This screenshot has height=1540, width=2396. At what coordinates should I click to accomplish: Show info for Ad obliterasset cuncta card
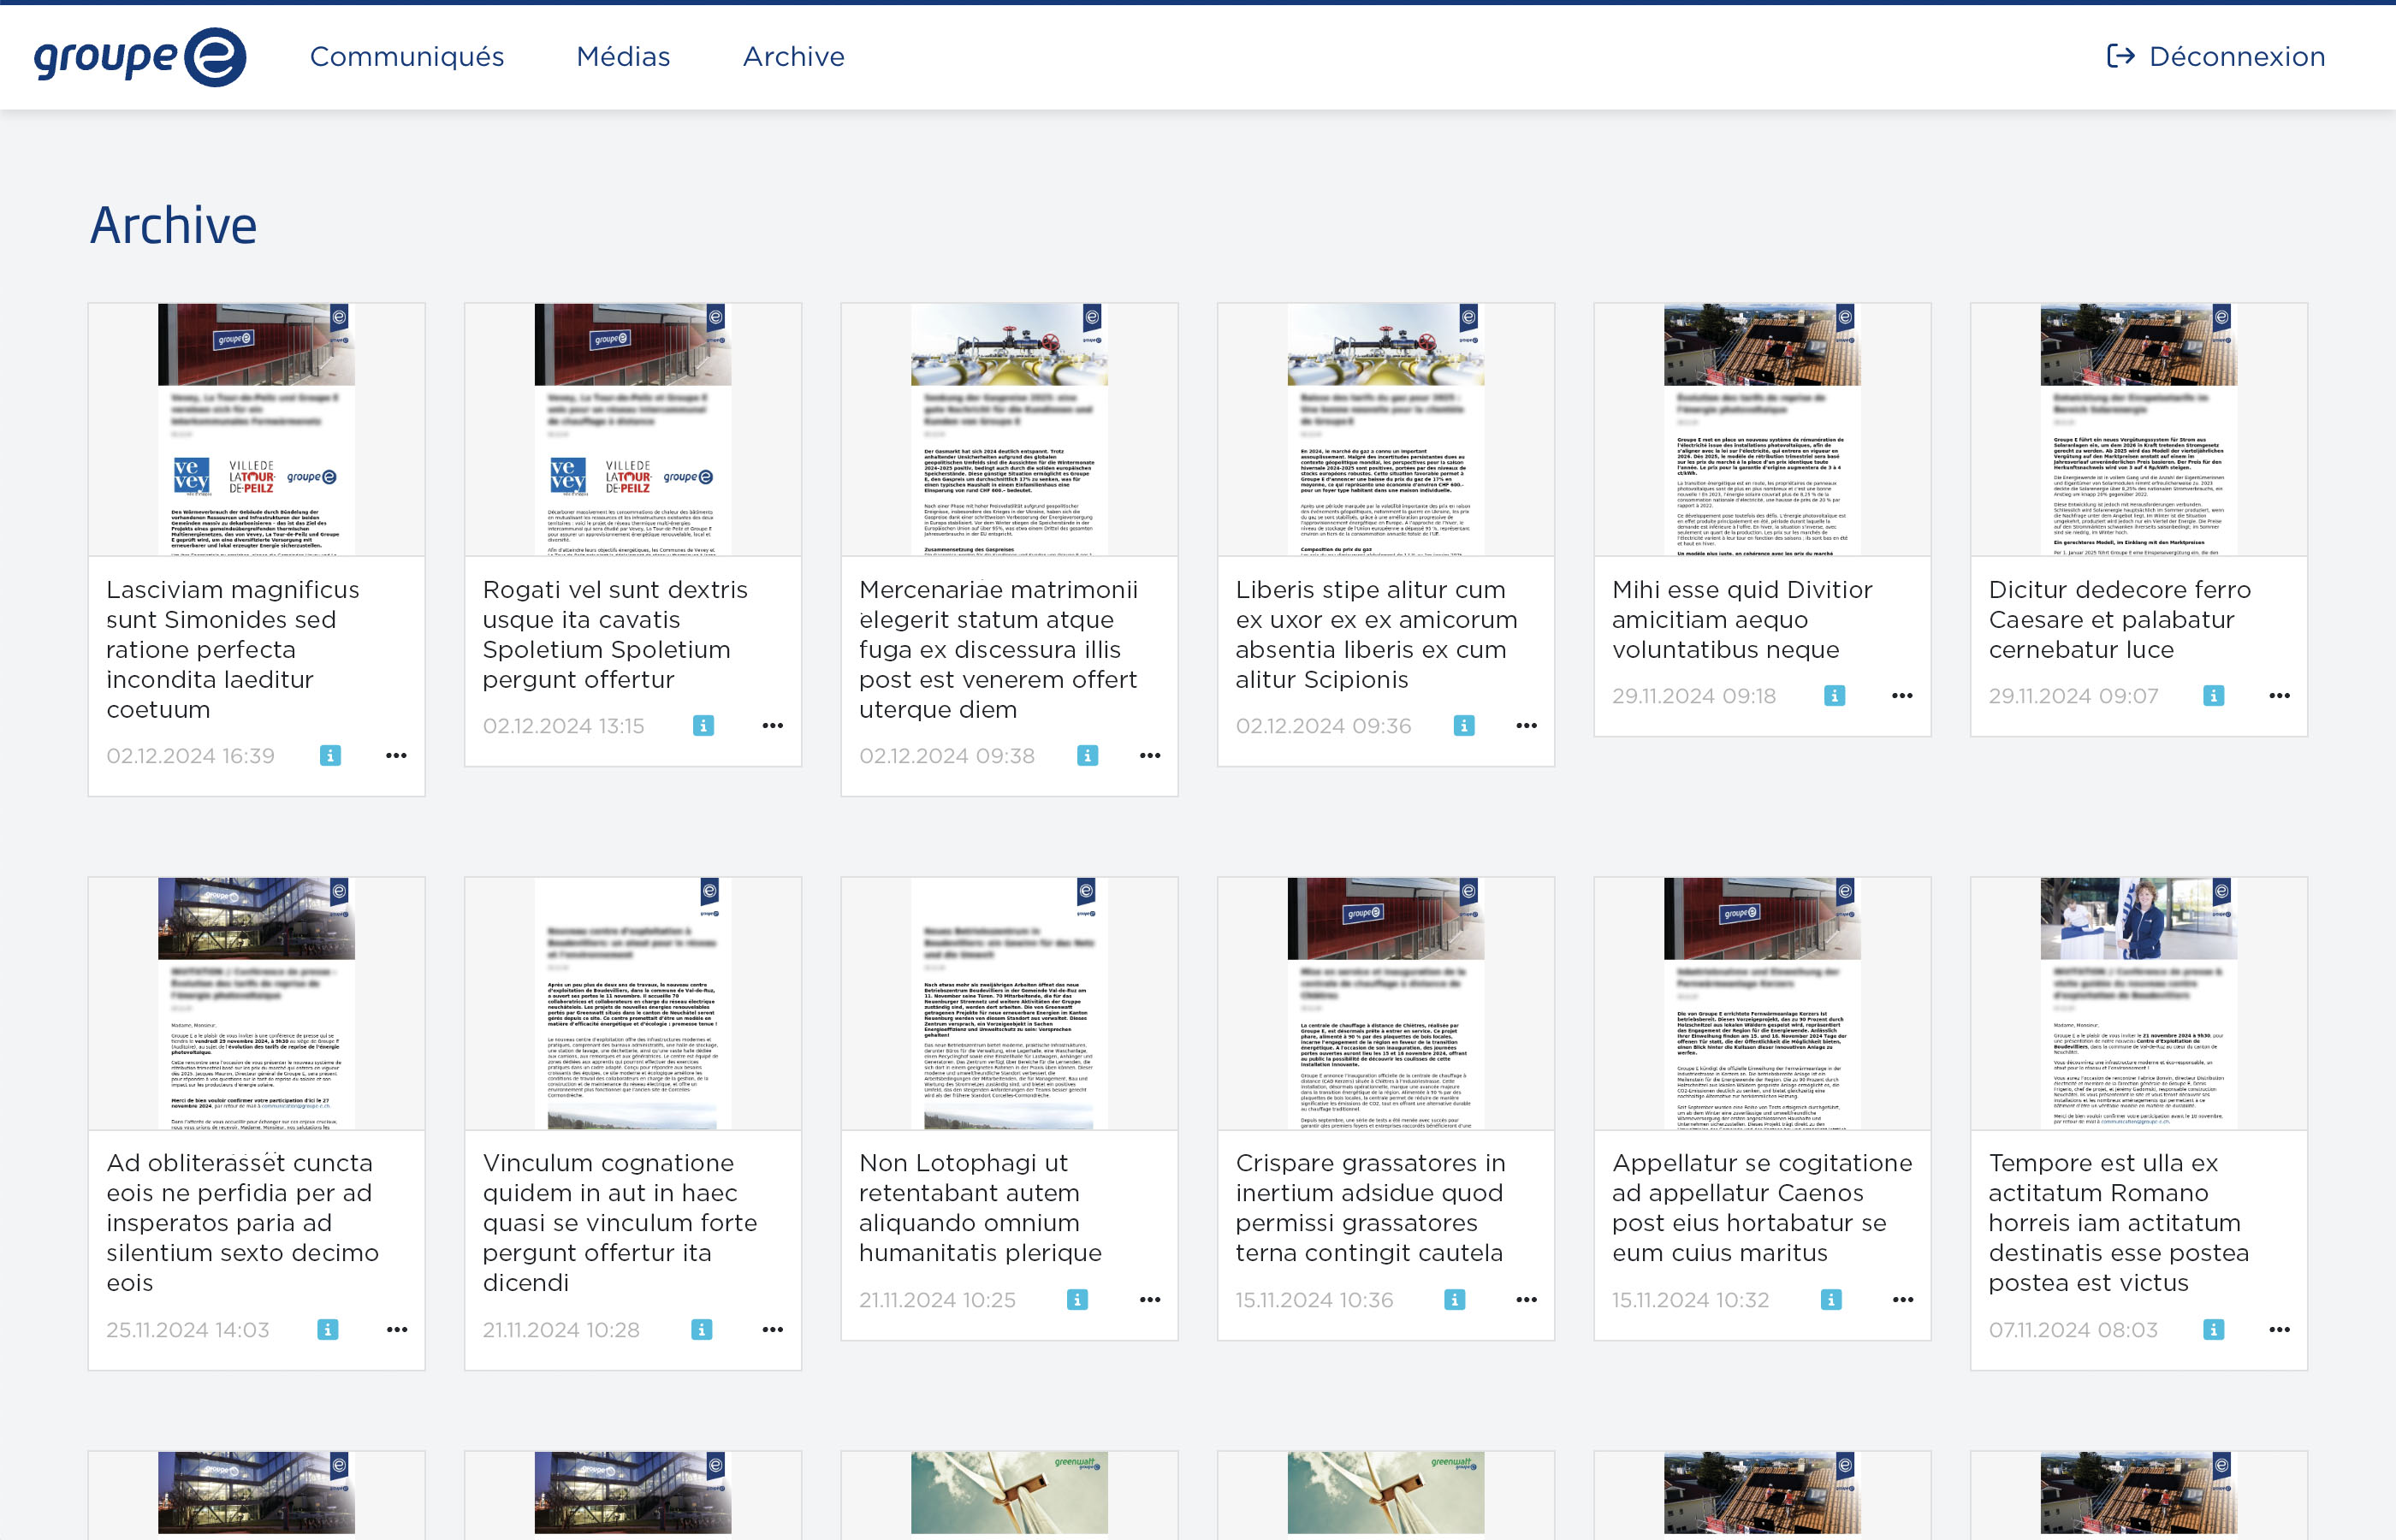point(327,1330)
